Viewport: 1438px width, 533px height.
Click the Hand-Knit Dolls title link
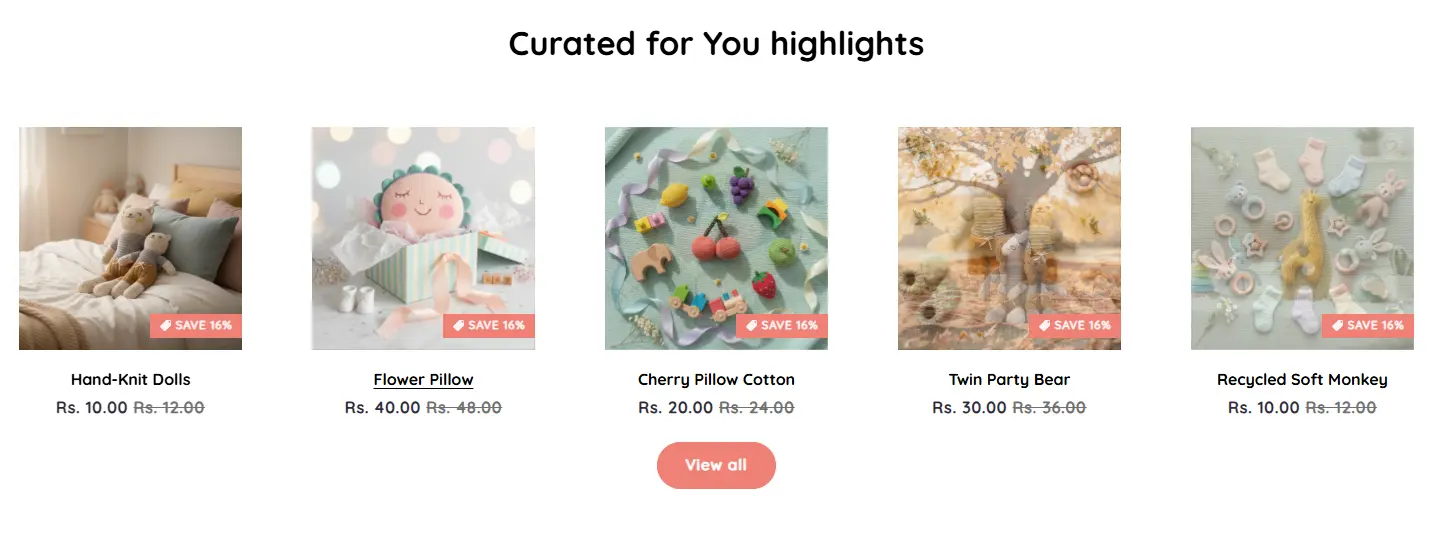click(x=130, y=380)
